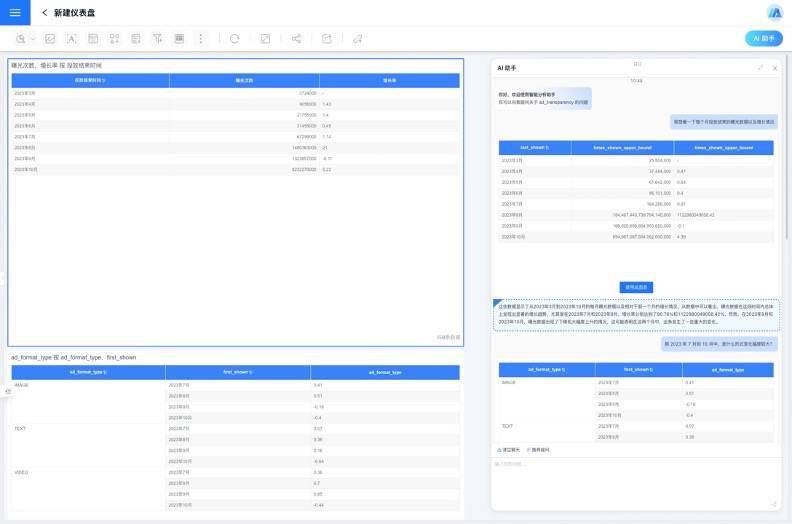Click the share icon in toolbar
Screen dimensions: 792x524
[x=296, y=38]
